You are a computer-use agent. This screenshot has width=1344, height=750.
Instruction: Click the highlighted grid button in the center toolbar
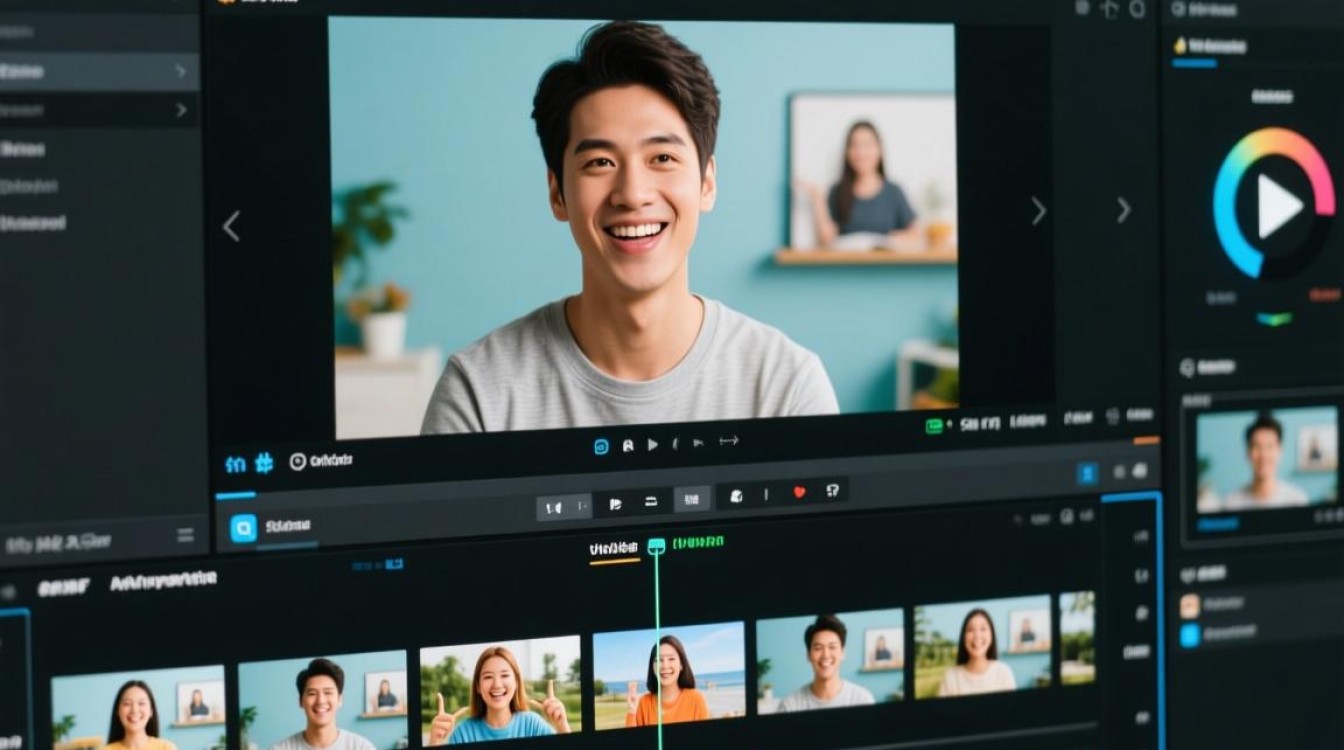click(x=691, y=498)
